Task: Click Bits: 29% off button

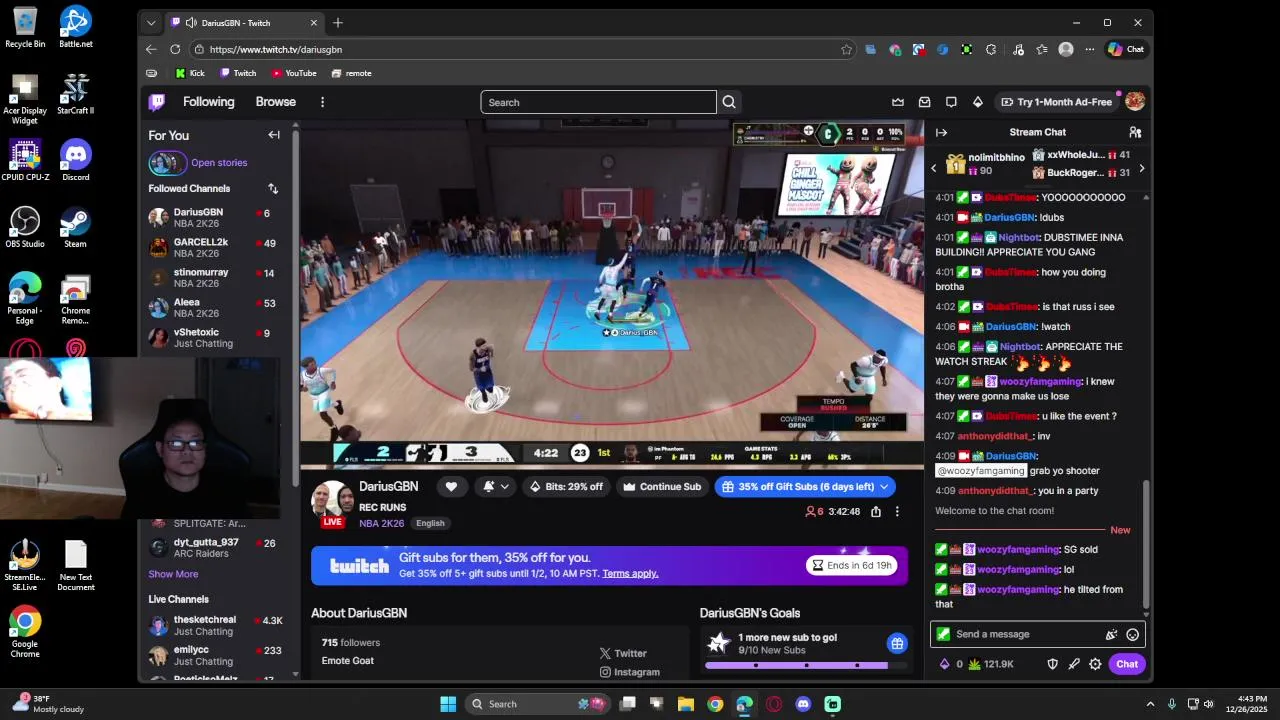Action: [566, 487]
